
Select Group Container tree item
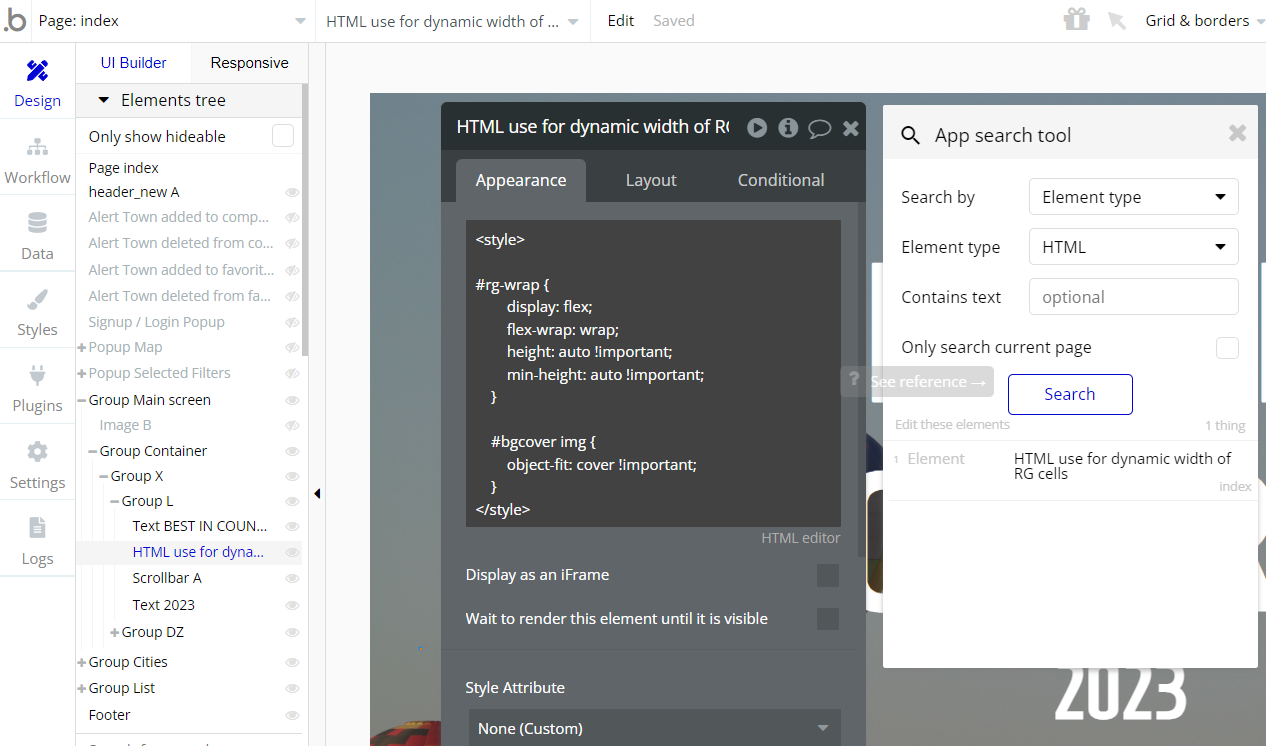click(153, 451)
